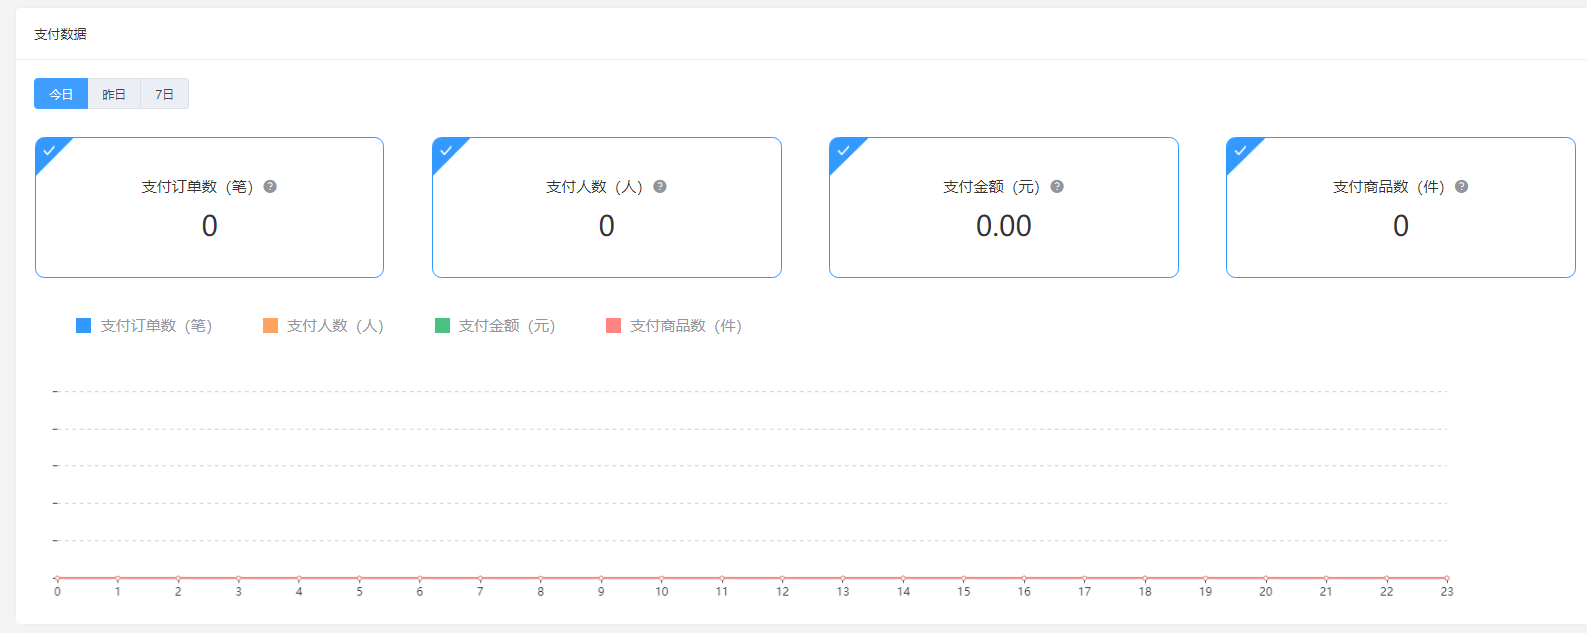This screenshot has height=633, width=1587.
Task: Toggle the 支付人数（人） card selection
Action: click(x=606, y=207)
